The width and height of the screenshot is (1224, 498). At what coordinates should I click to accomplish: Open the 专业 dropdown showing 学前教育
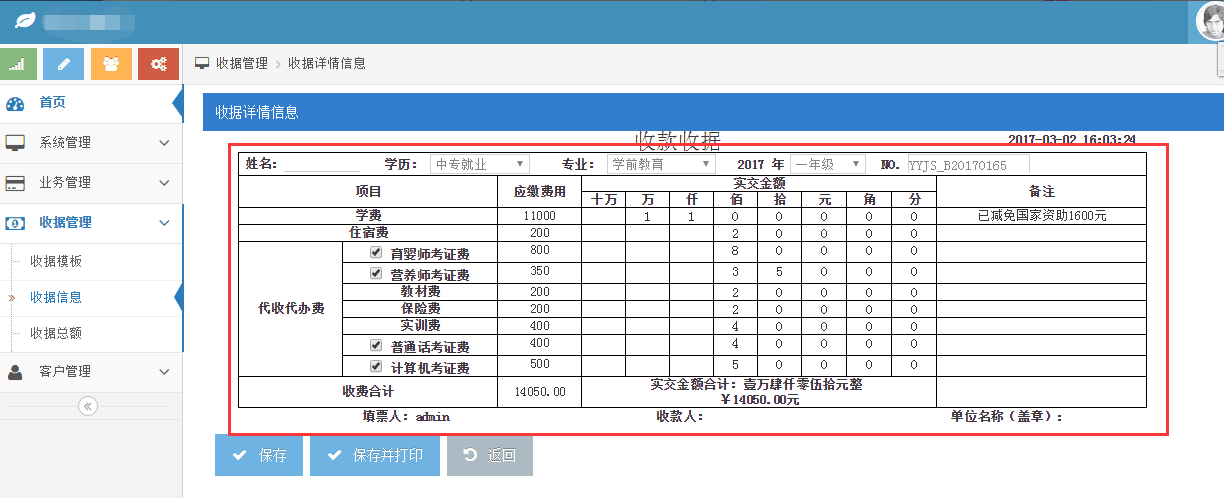(x=661, y=164)
